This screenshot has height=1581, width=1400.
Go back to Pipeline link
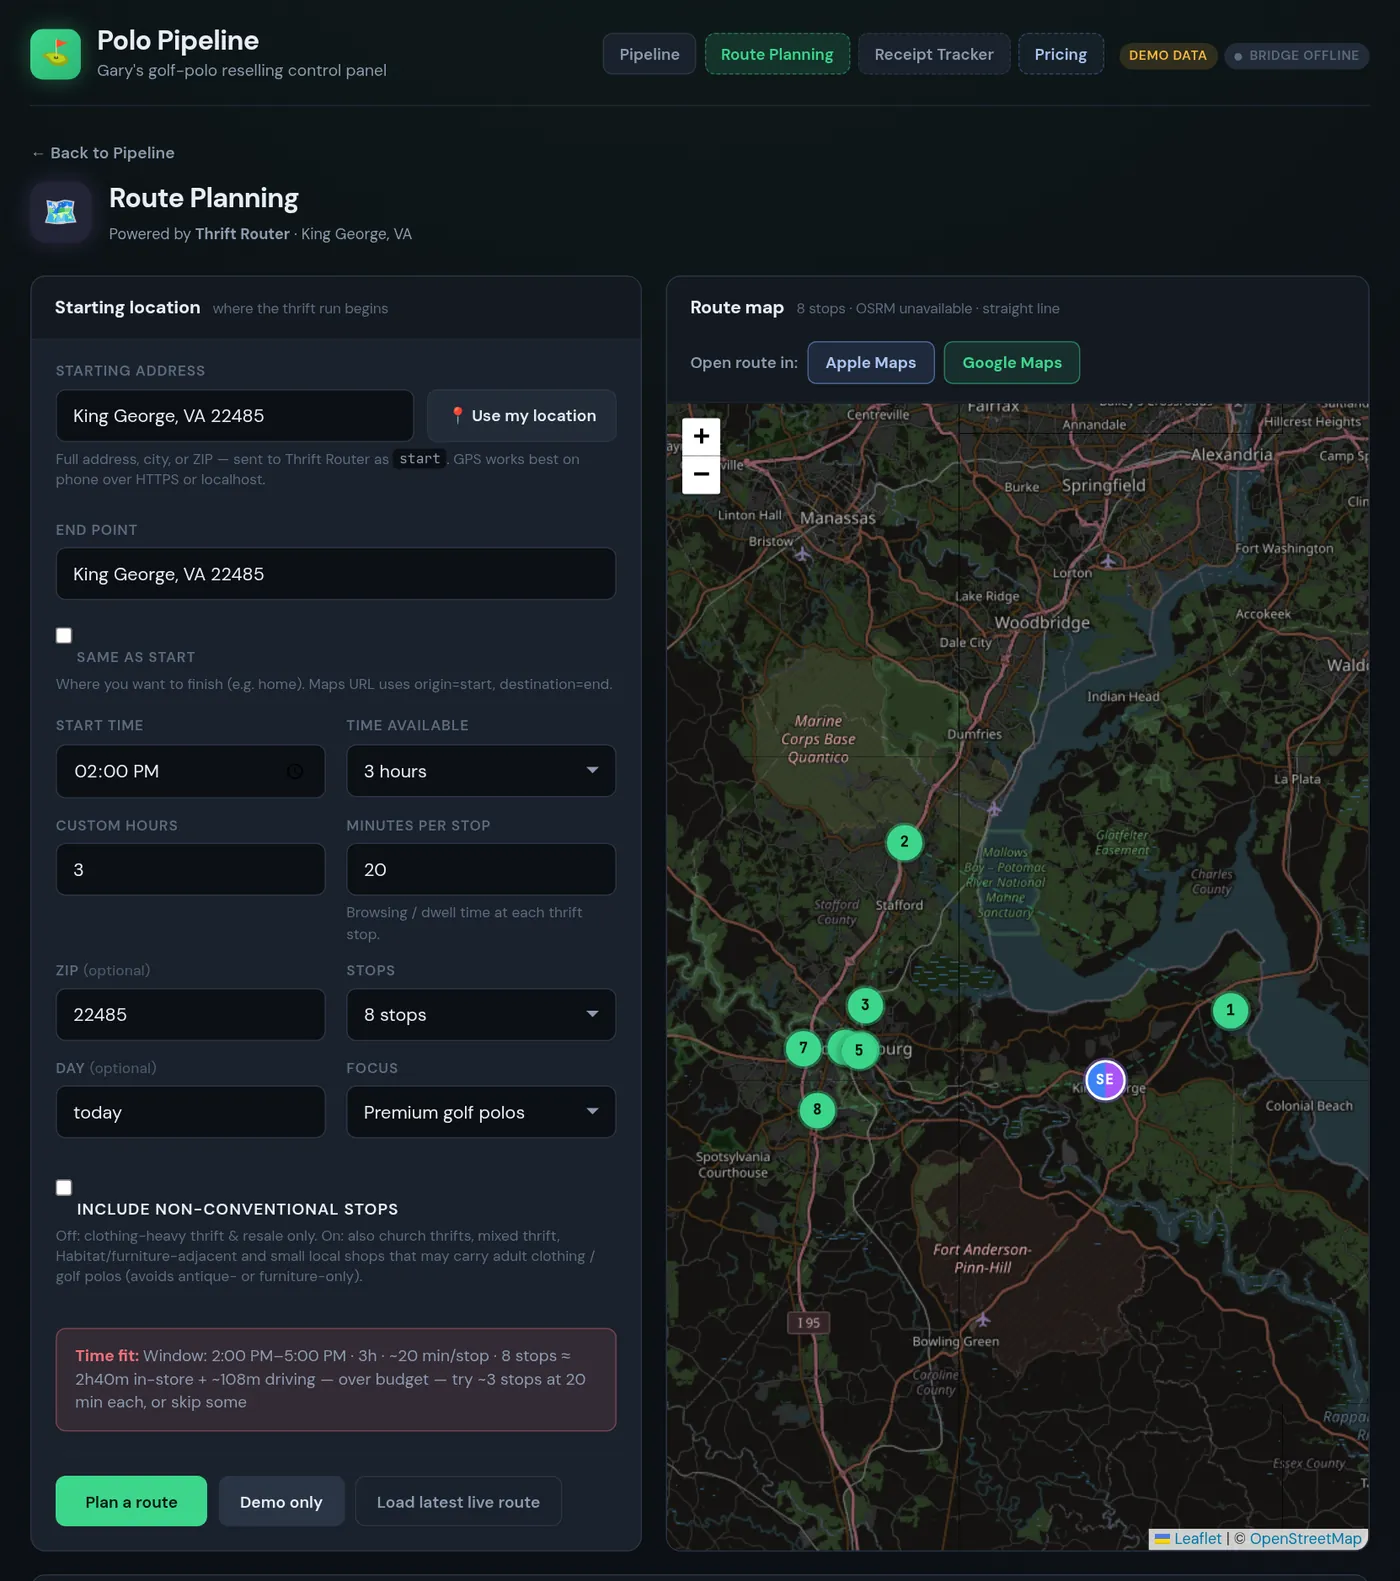click(103, 153)
